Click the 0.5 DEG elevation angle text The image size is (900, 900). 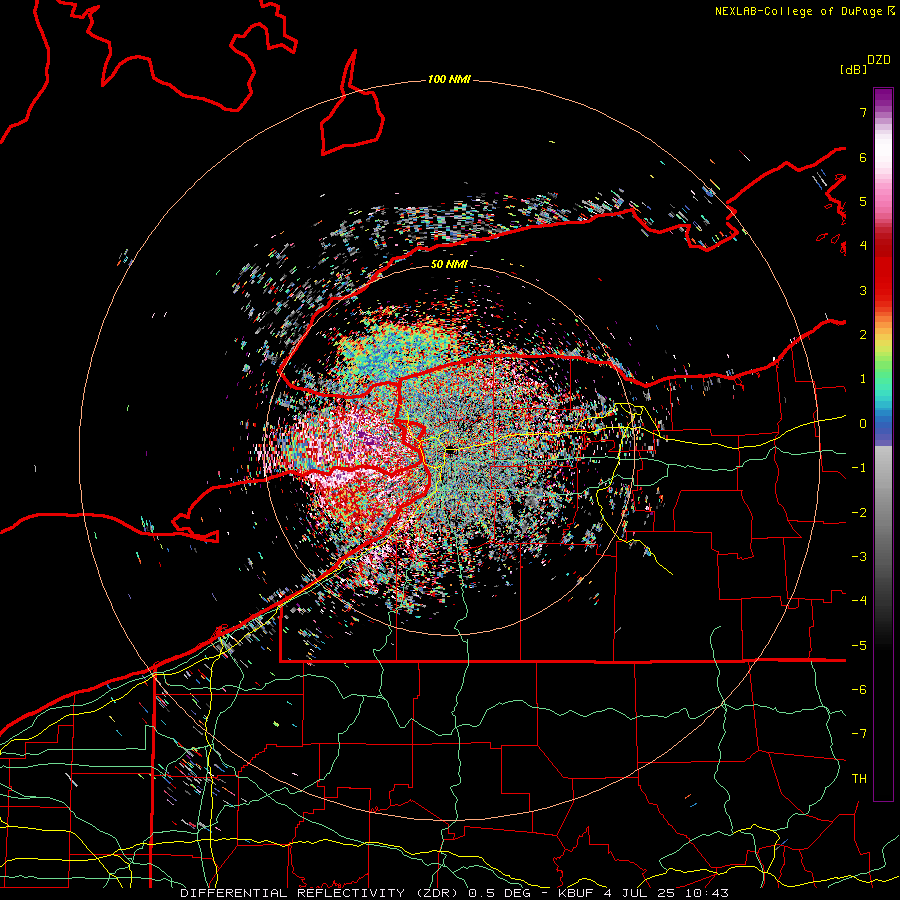499,893
